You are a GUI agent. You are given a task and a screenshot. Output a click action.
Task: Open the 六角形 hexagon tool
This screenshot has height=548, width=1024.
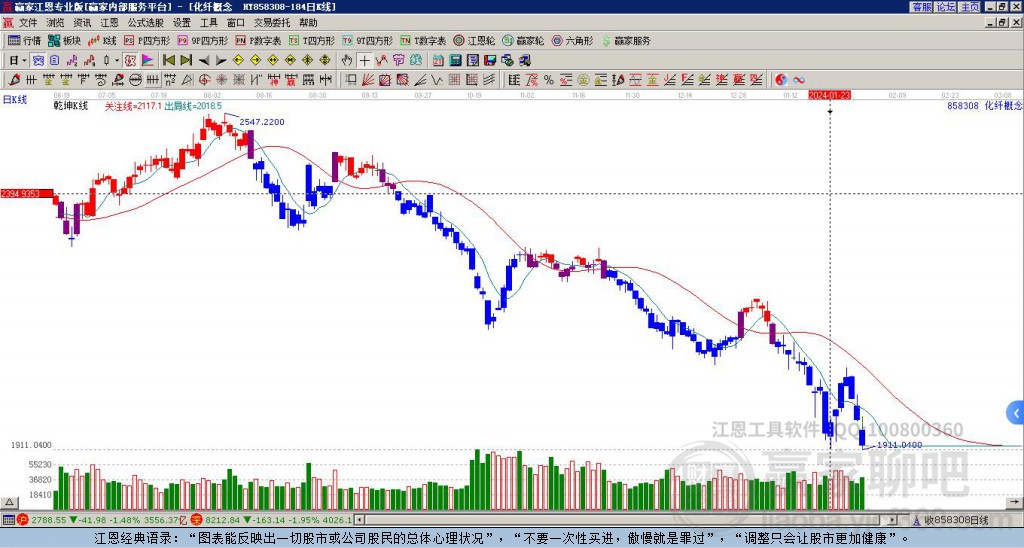click(572, 40)
